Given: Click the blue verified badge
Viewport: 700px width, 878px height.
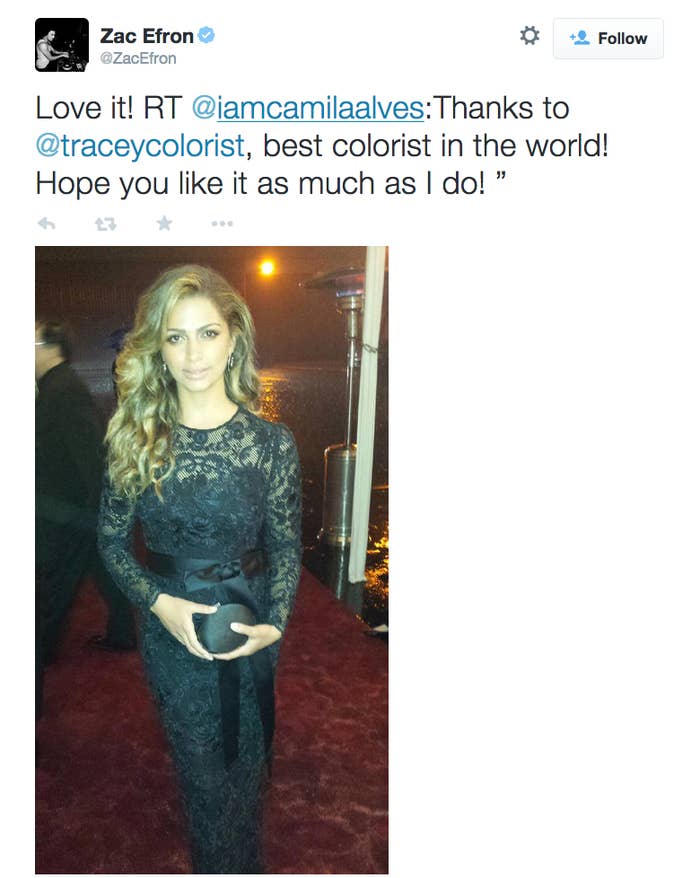Looking at the screenshot, I should click(207, 35).
